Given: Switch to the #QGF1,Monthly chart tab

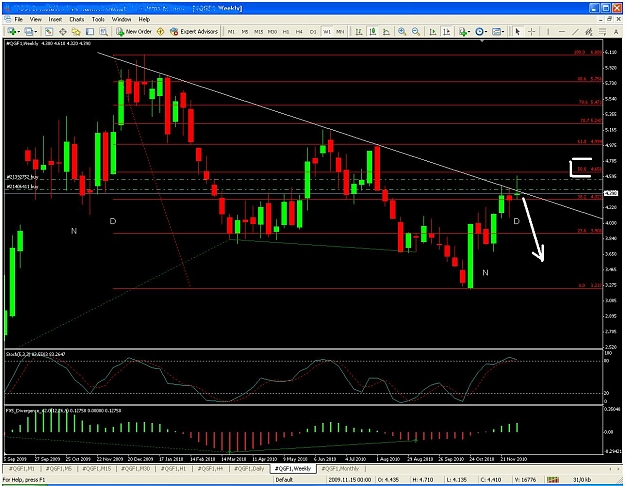Looking at the screenshot, I should point(340,468).
